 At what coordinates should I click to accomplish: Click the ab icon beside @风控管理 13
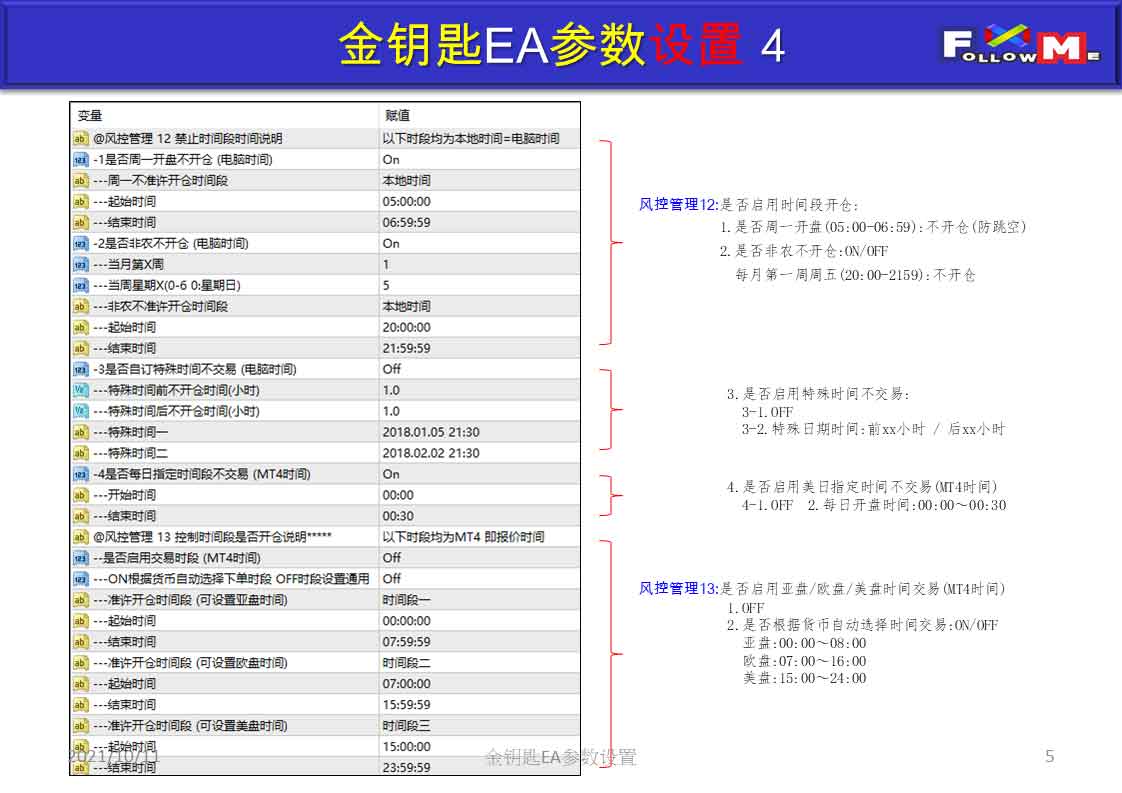[80, 537]
